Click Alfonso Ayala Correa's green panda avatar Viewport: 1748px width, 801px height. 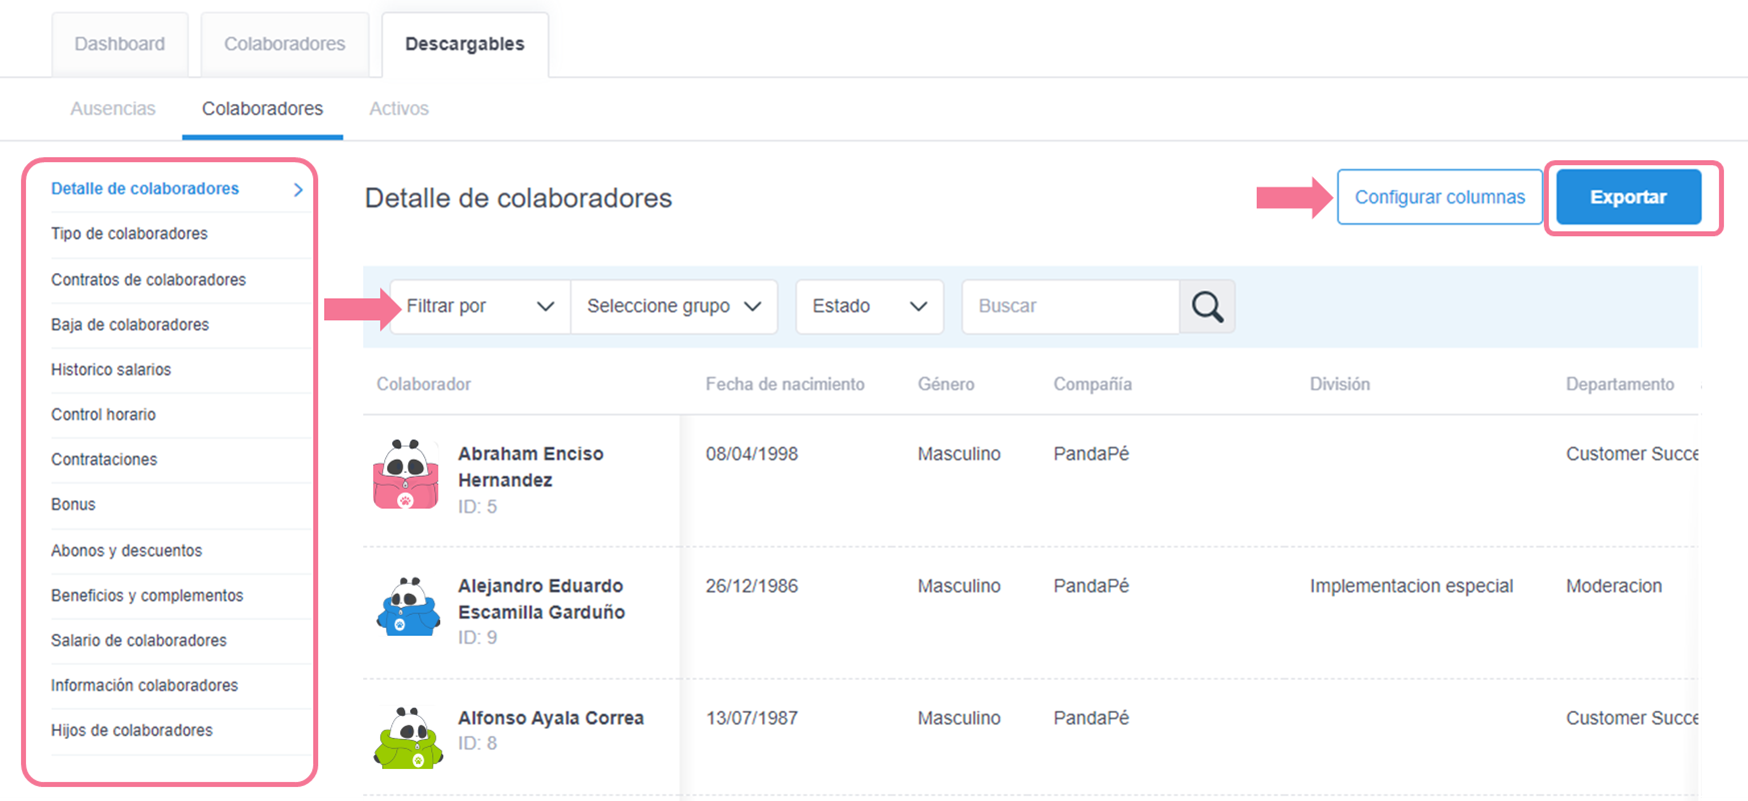(x=408, y=738)
